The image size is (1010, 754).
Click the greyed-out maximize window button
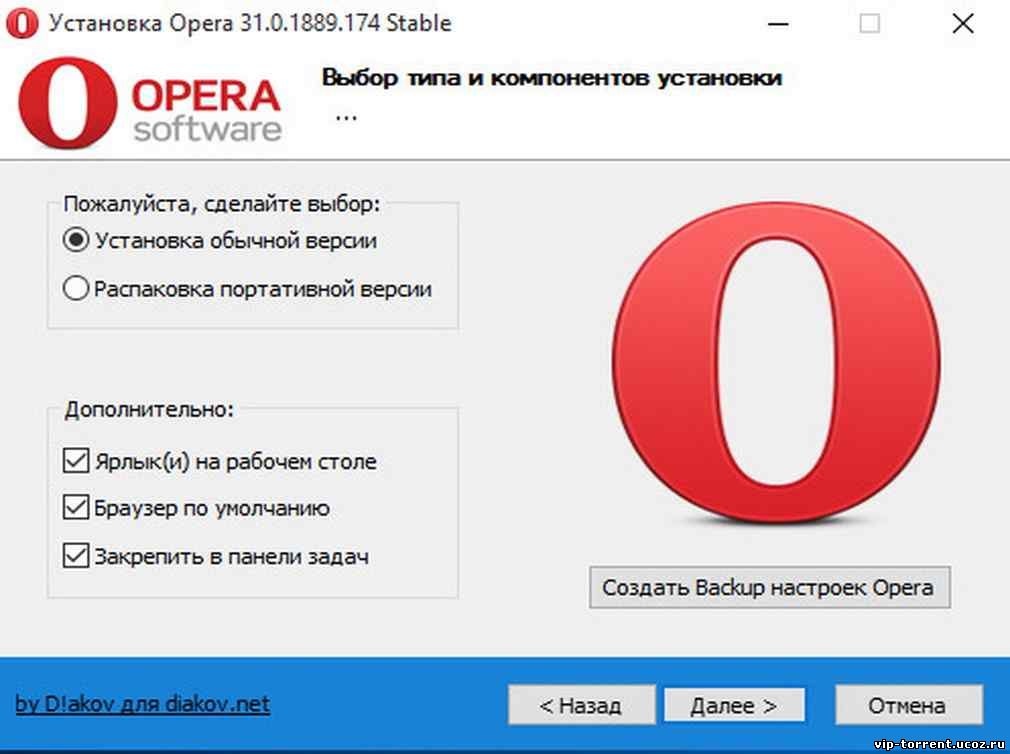[869, 24]
